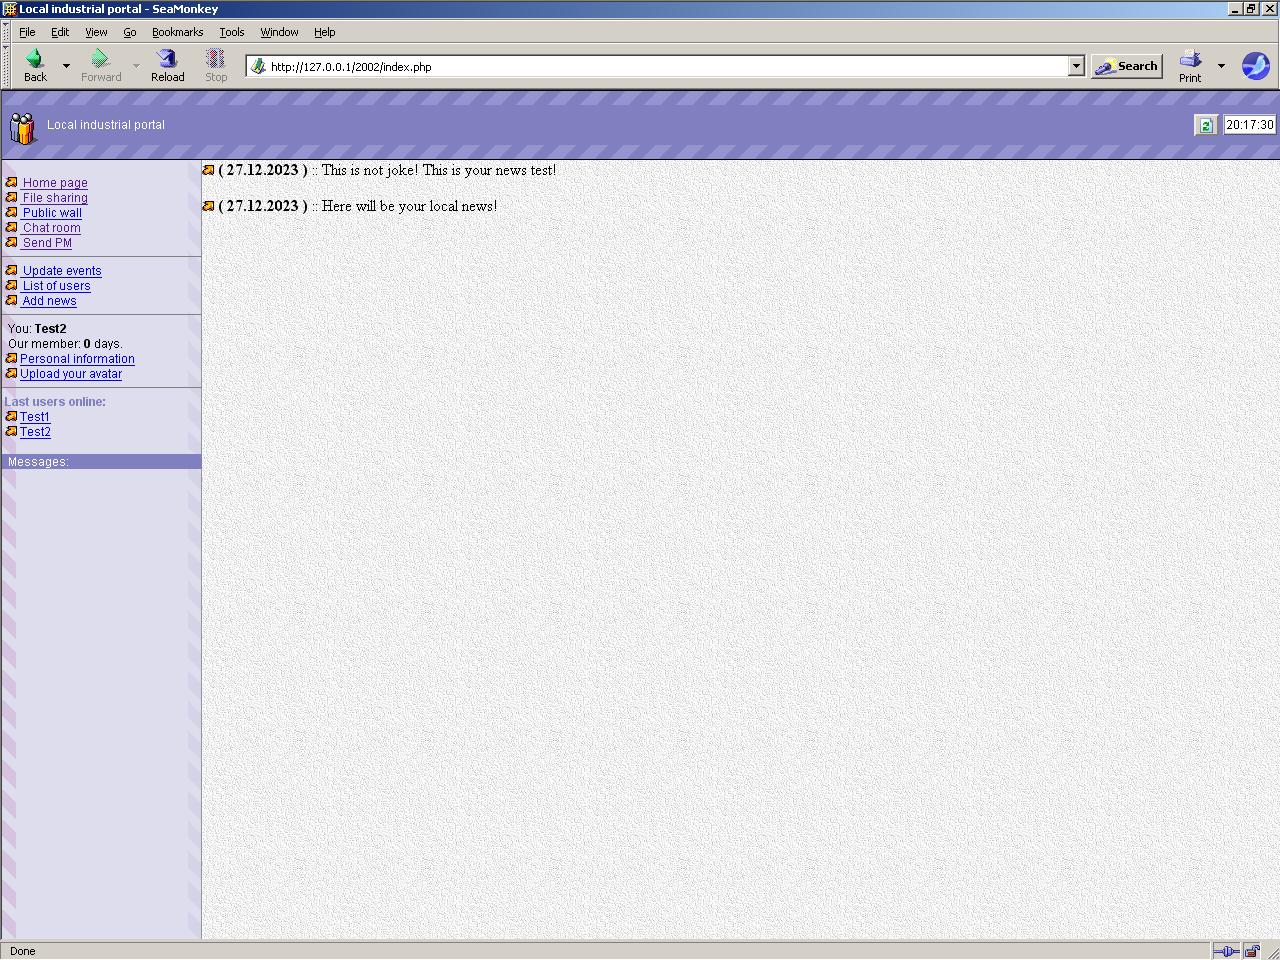Click the Print toolbar icon

coord(1190,60)
